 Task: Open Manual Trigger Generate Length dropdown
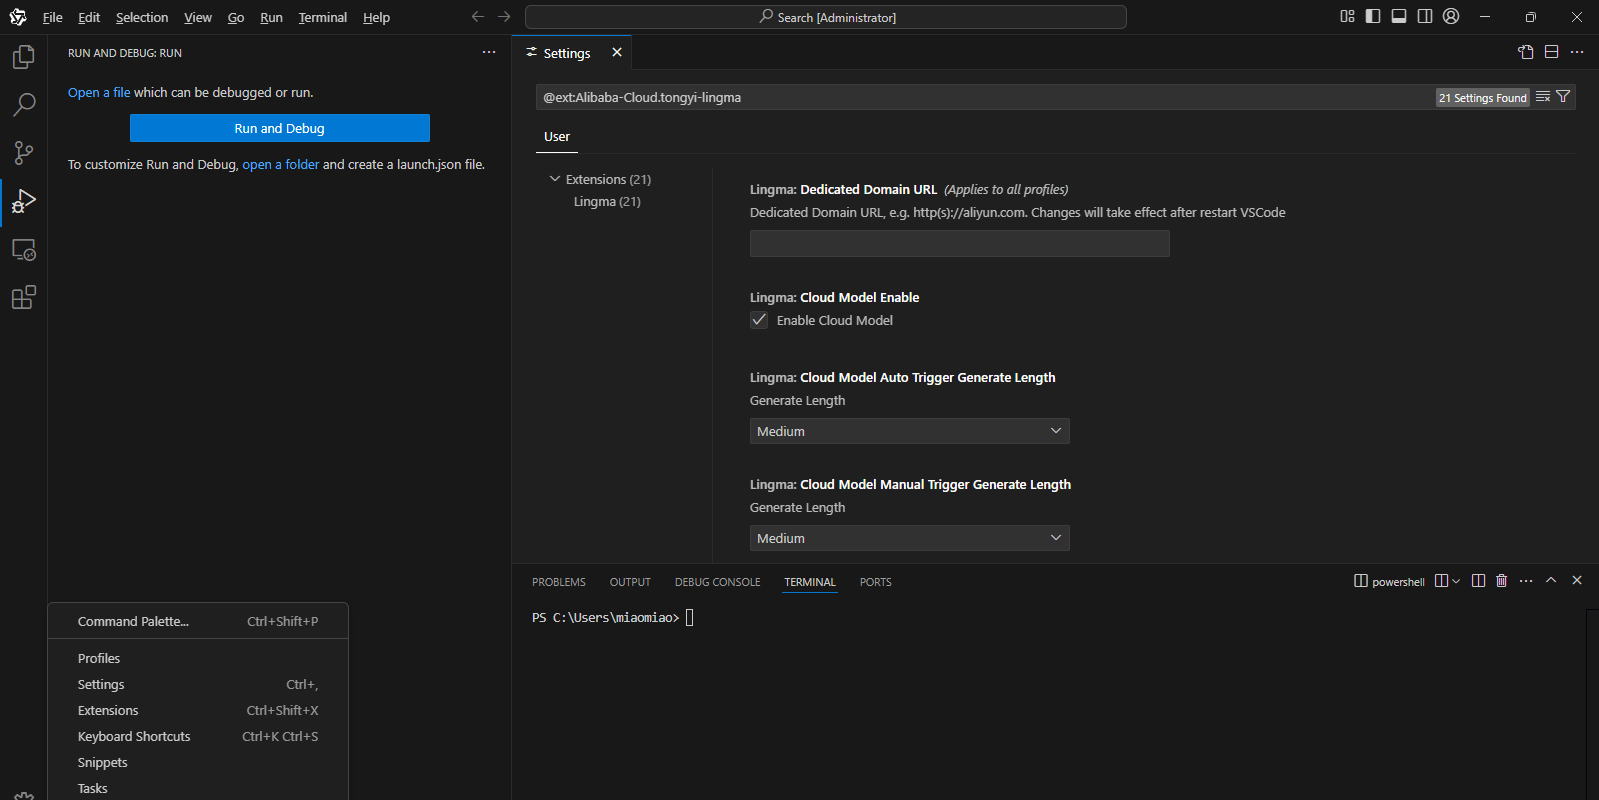point(909,538)
